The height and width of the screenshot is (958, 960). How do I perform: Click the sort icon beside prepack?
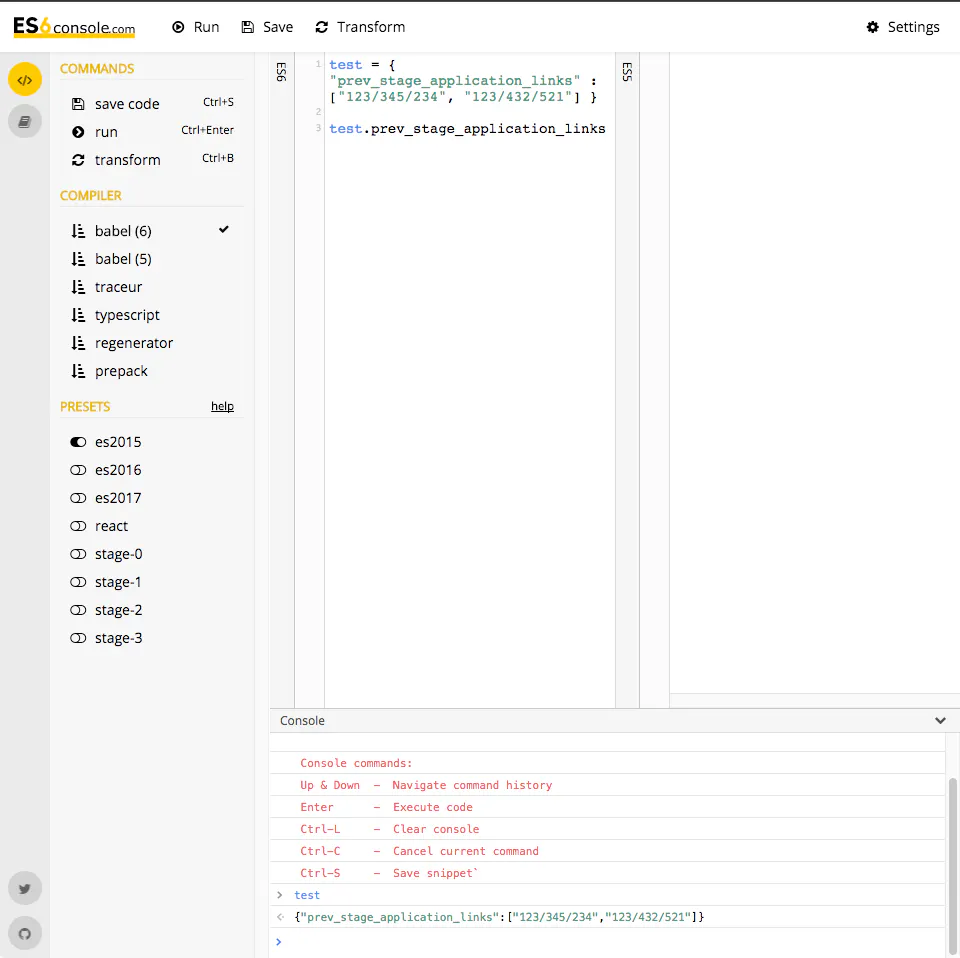[x=78, y=371]
